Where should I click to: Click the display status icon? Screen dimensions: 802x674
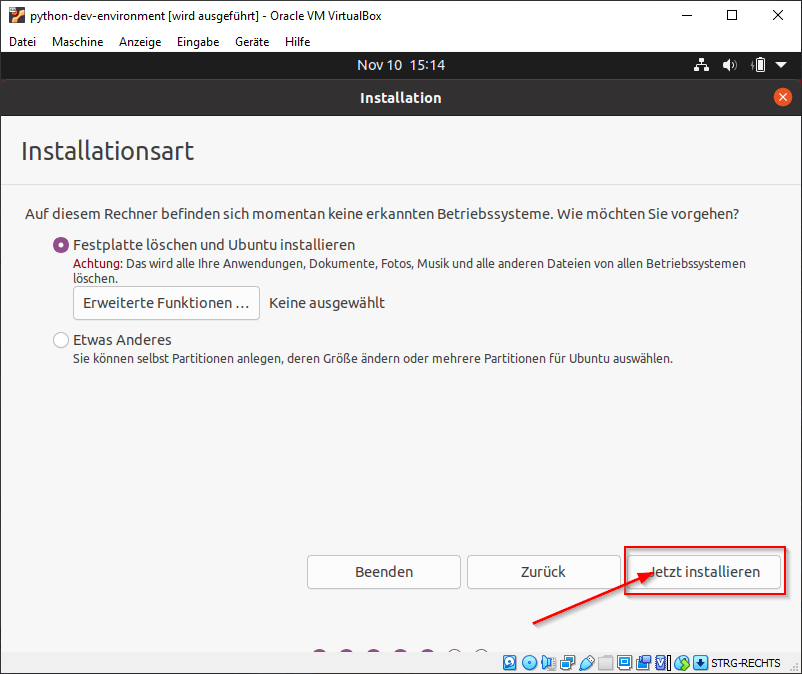coord(624,663)
